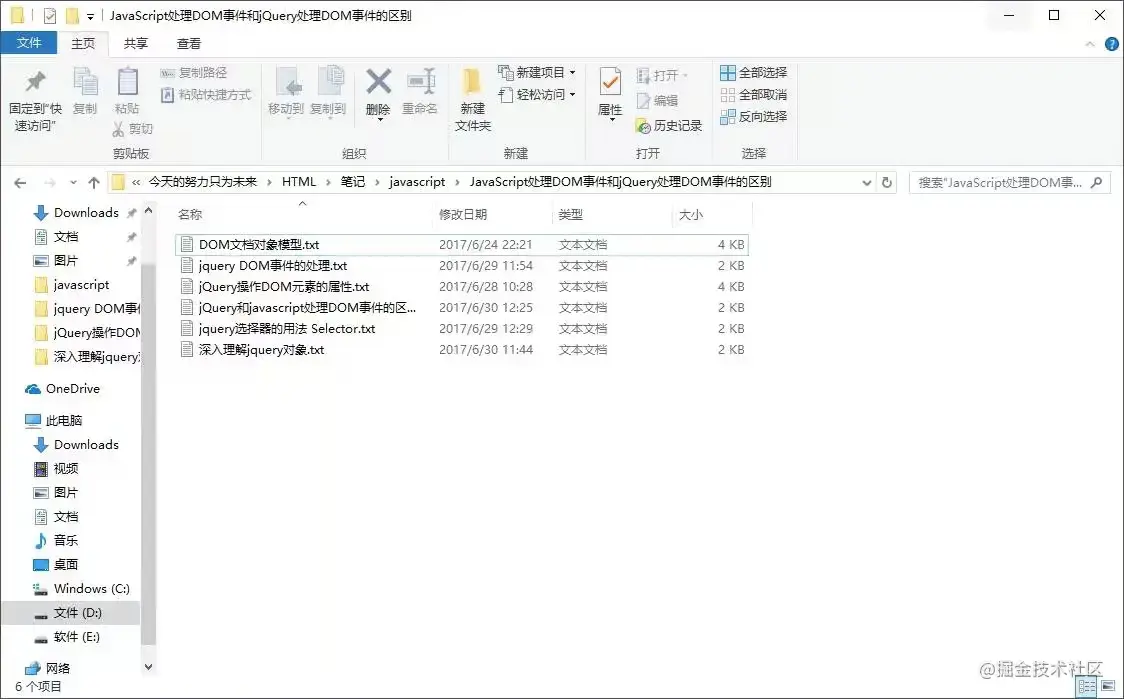Select file 深入理解jquery对象.txt

(462, 350)
